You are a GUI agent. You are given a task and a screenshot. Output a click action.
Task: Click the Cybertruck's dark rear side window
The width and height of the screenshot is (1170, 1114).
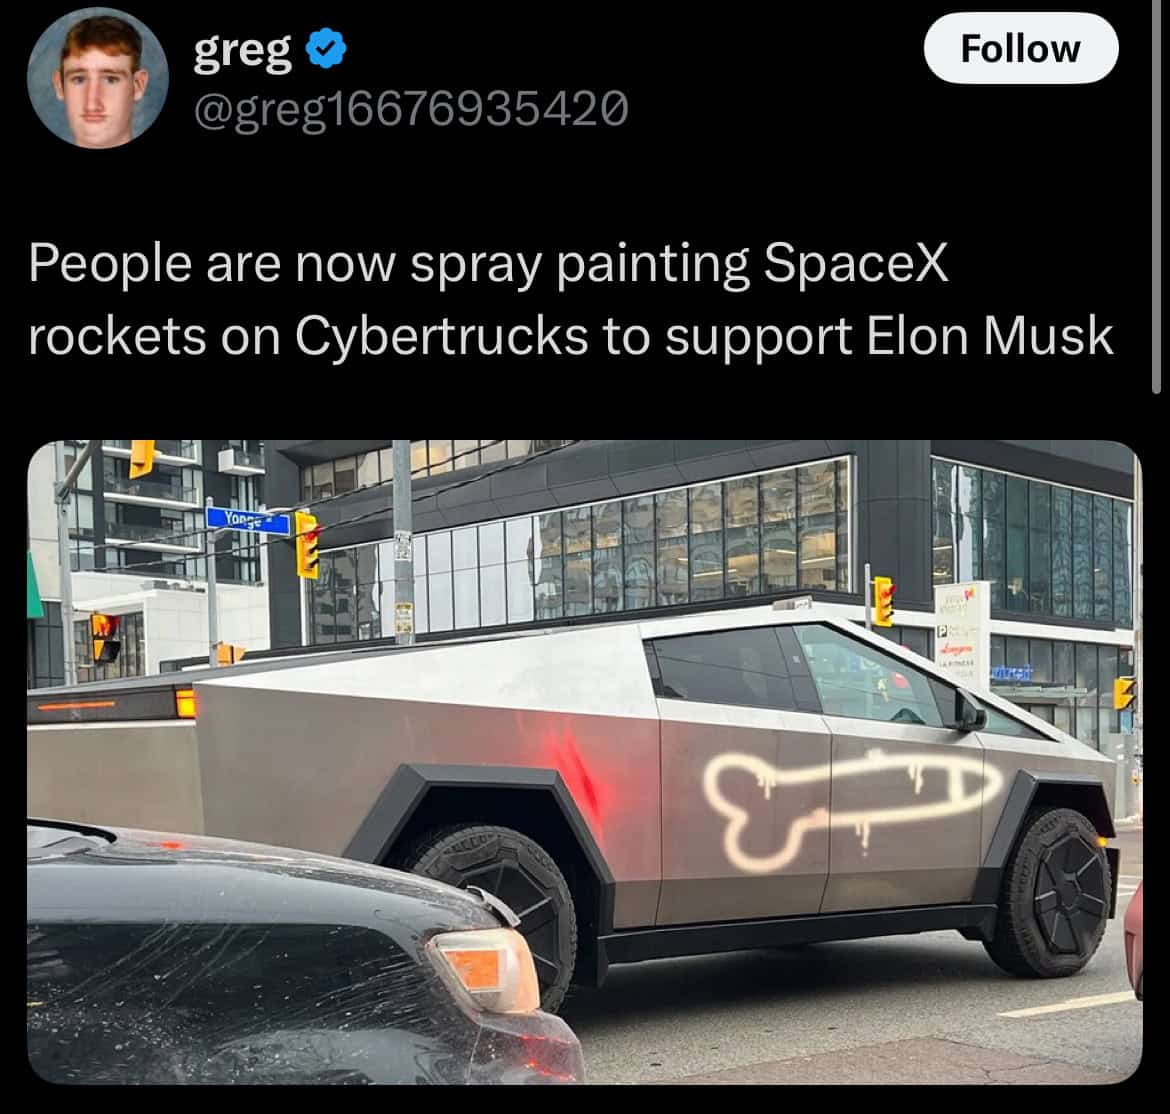pos(722,669)
